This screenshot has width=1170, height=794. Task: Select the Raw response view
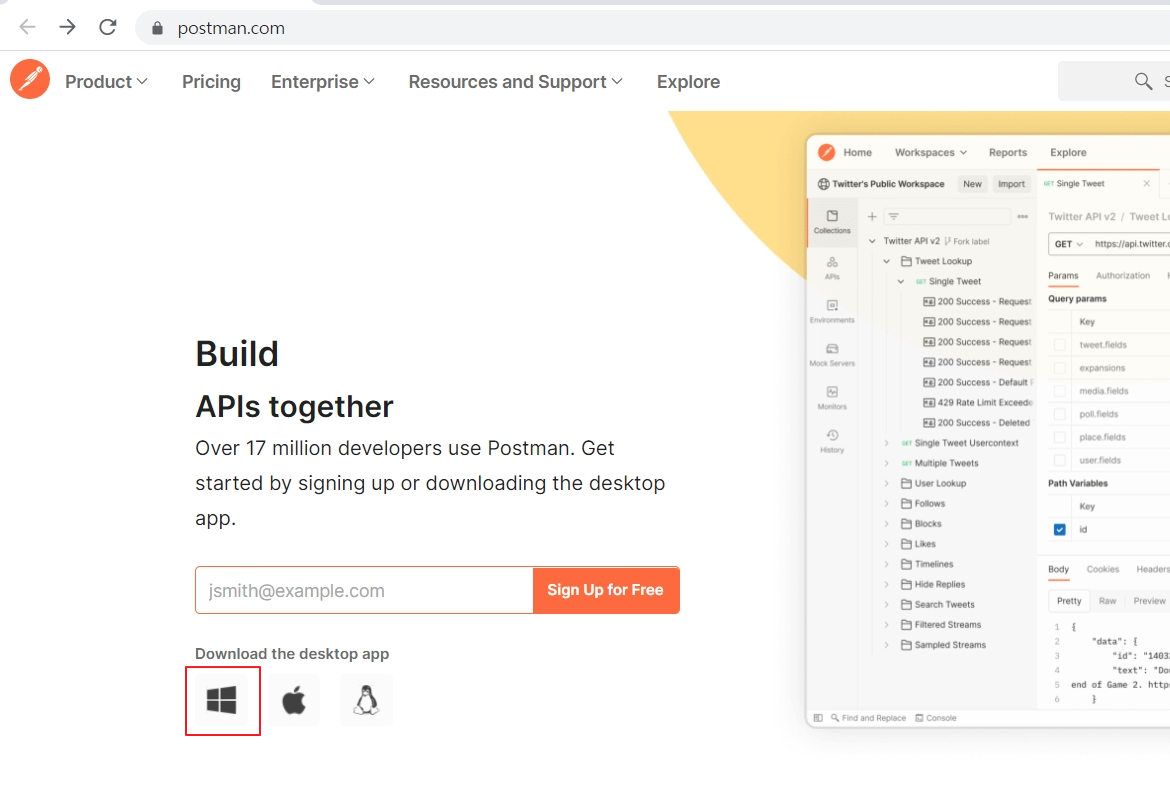coord(1107,601)
